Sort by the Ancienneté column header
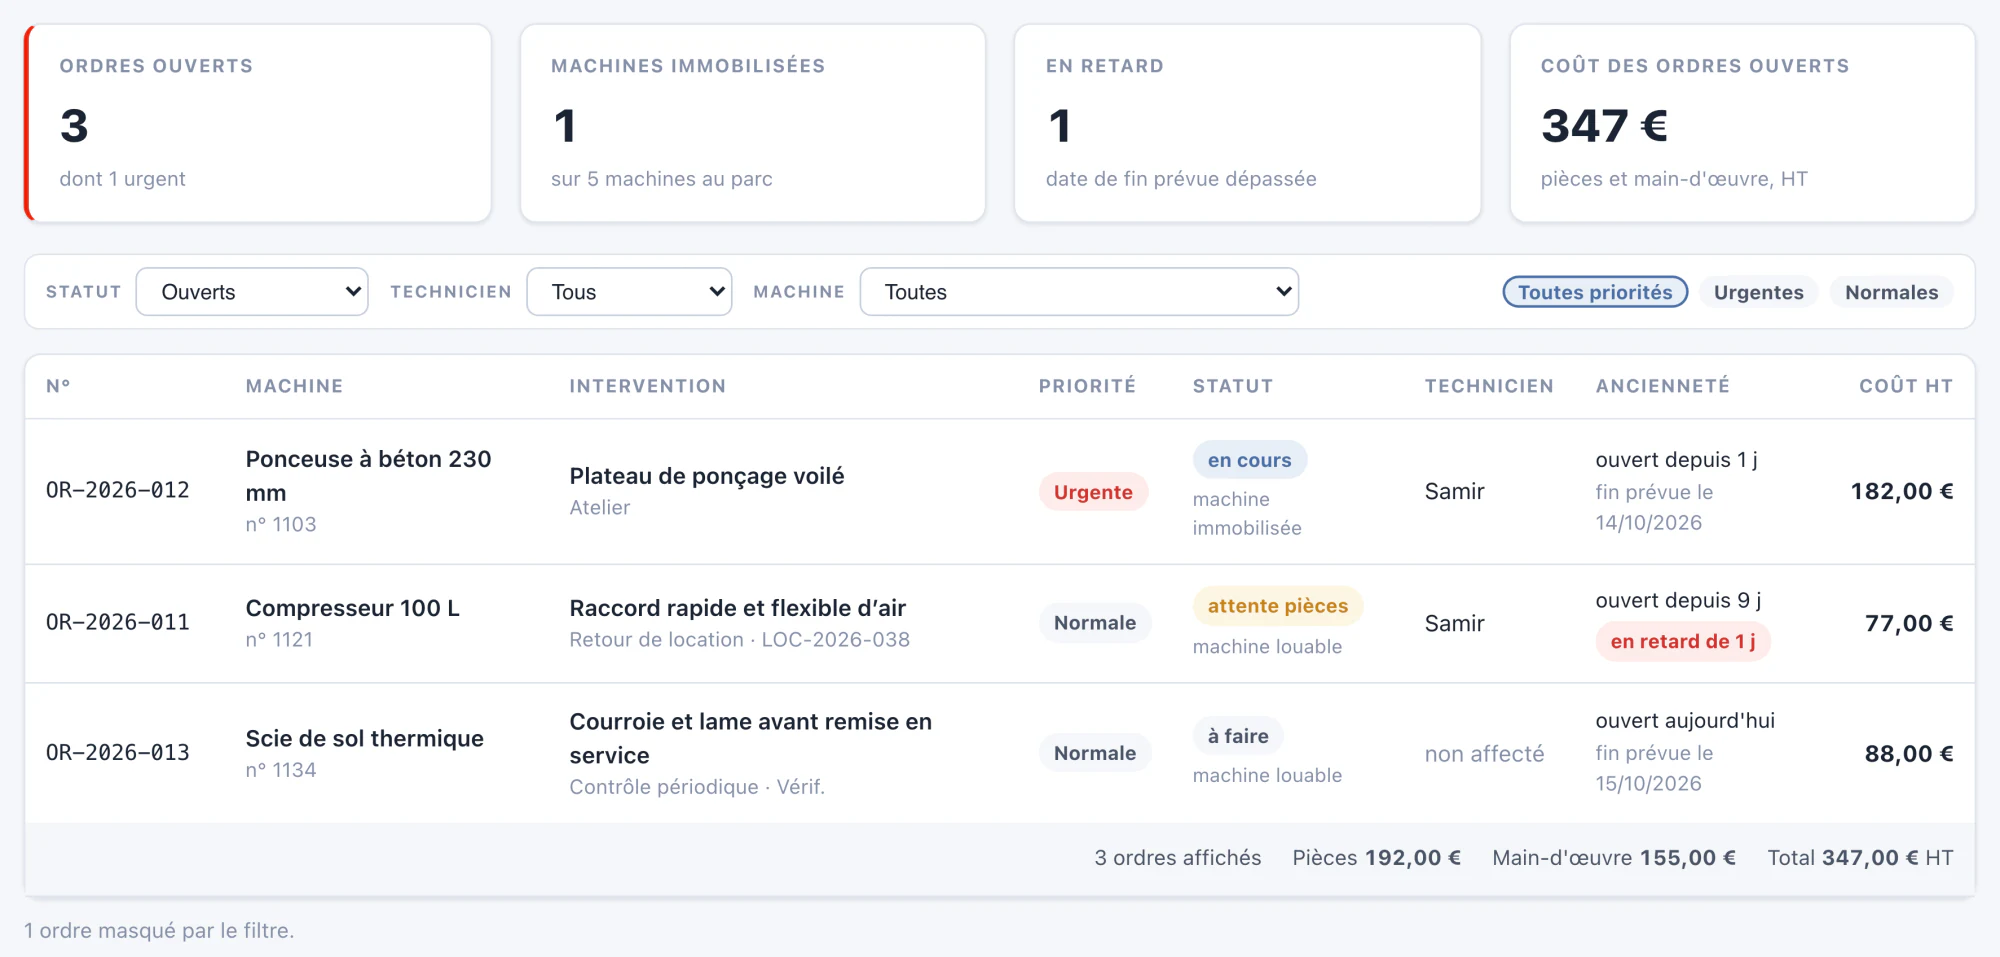 (1662, 386)
